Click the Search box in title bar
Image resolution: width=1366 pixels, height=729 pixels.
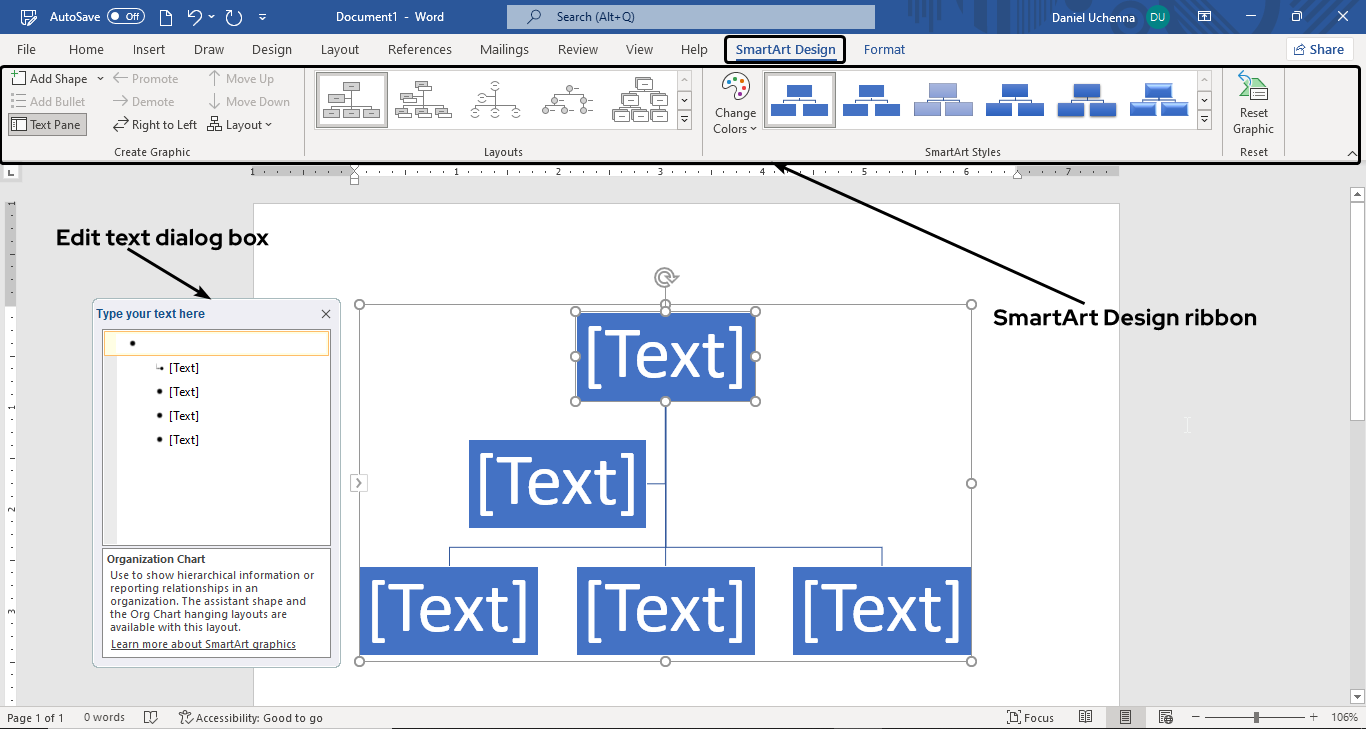690,17
